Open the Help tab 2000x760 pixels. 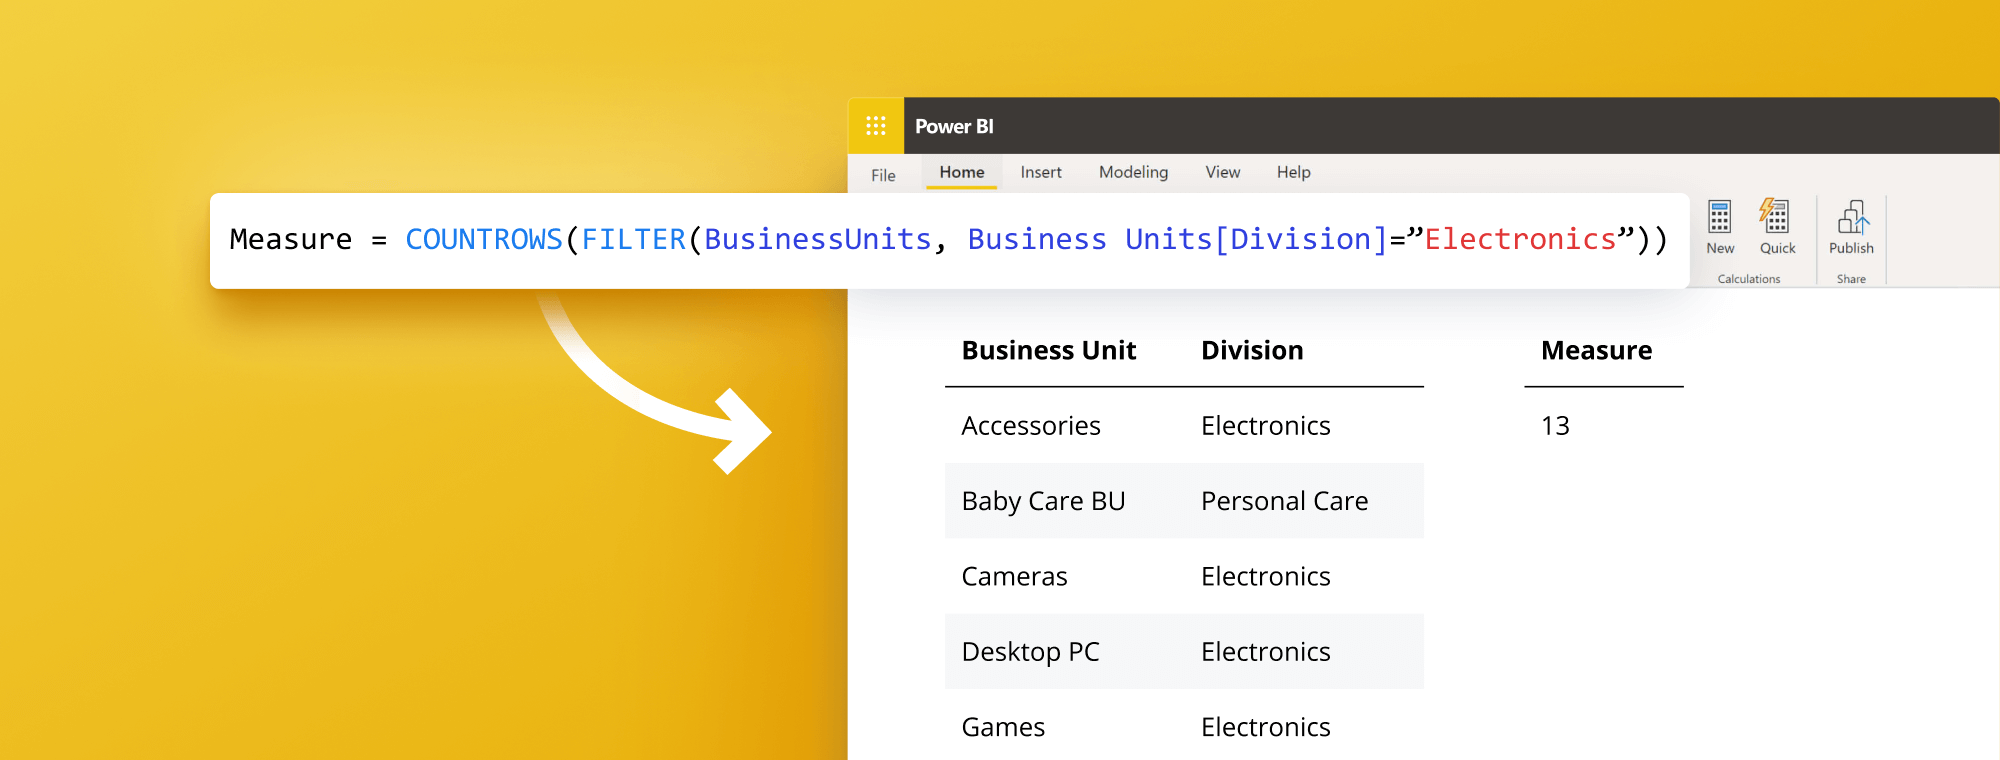(x=1293, y=172)
